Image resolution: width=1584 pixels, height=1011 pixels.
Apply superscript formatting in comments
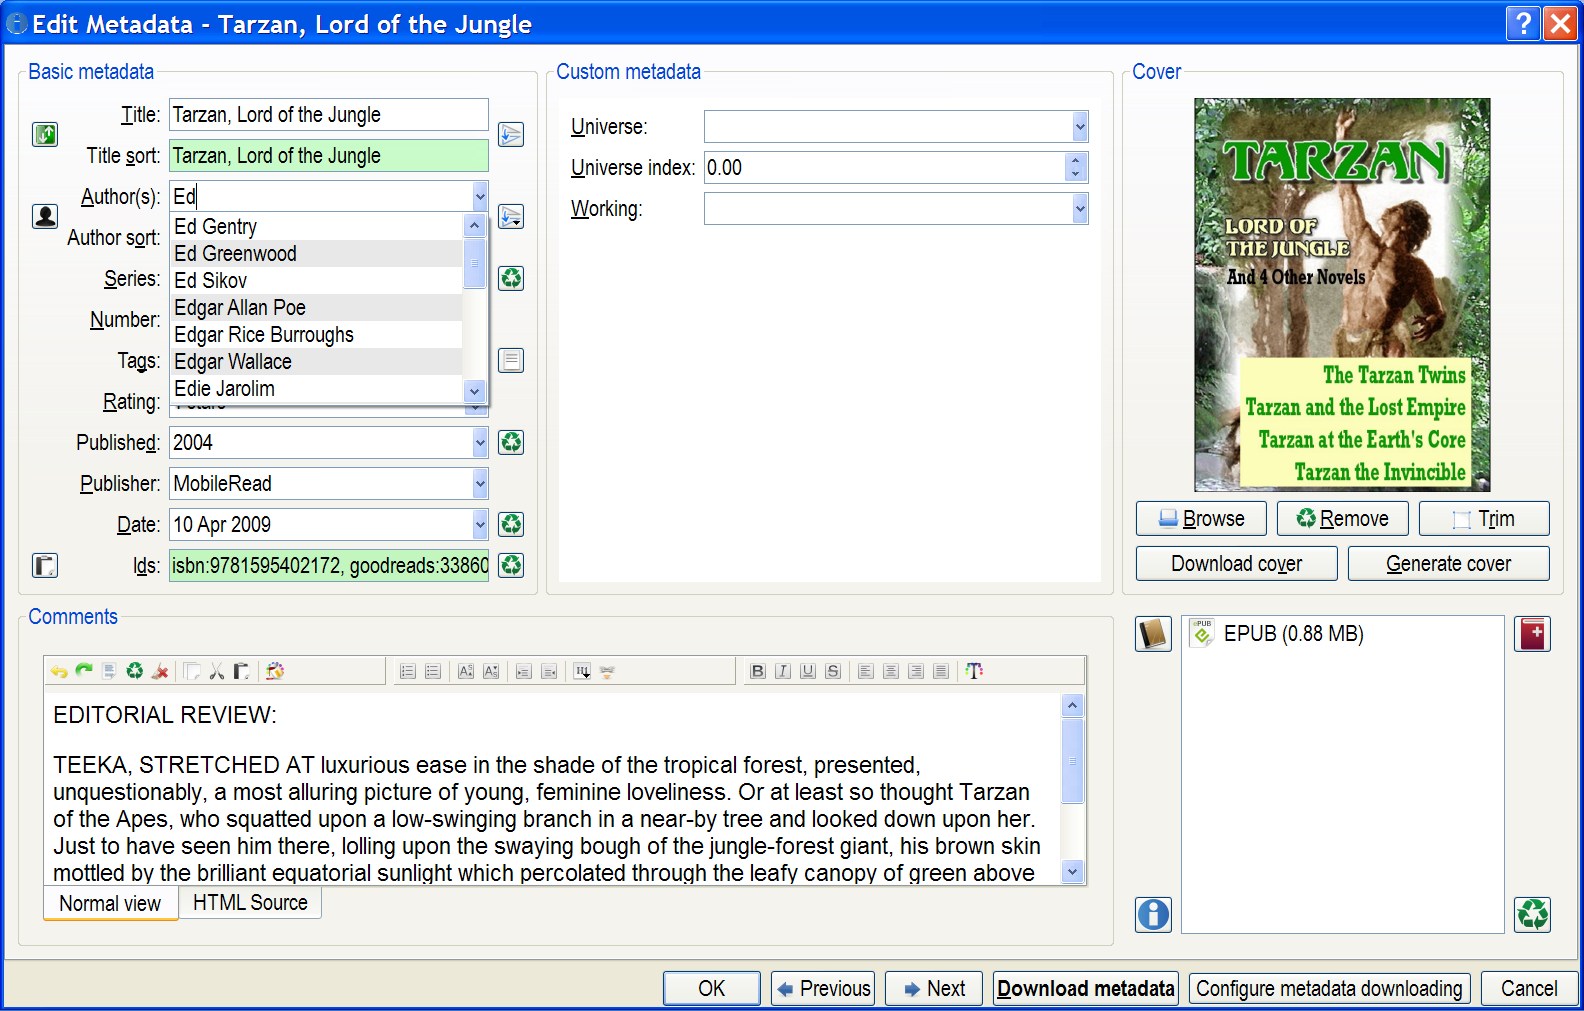click(x=466, y=671)
